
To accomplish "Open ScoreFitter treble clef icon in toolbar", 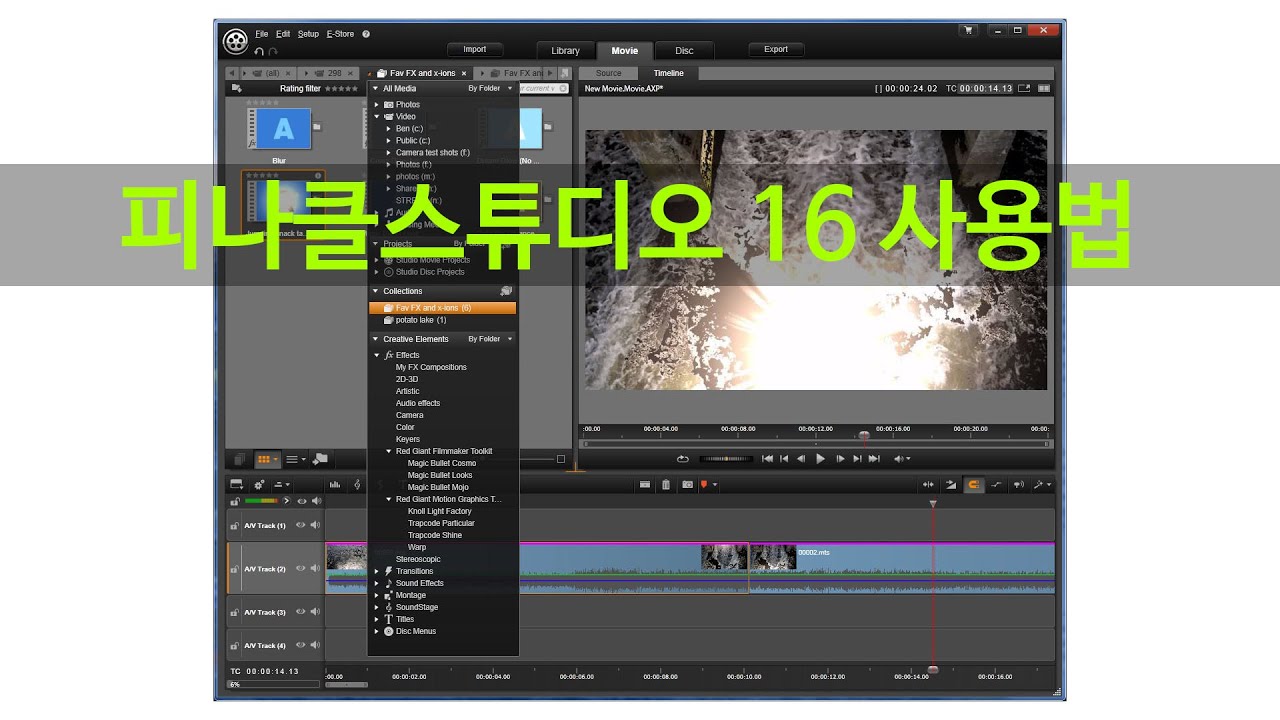I will click(357, 485).
